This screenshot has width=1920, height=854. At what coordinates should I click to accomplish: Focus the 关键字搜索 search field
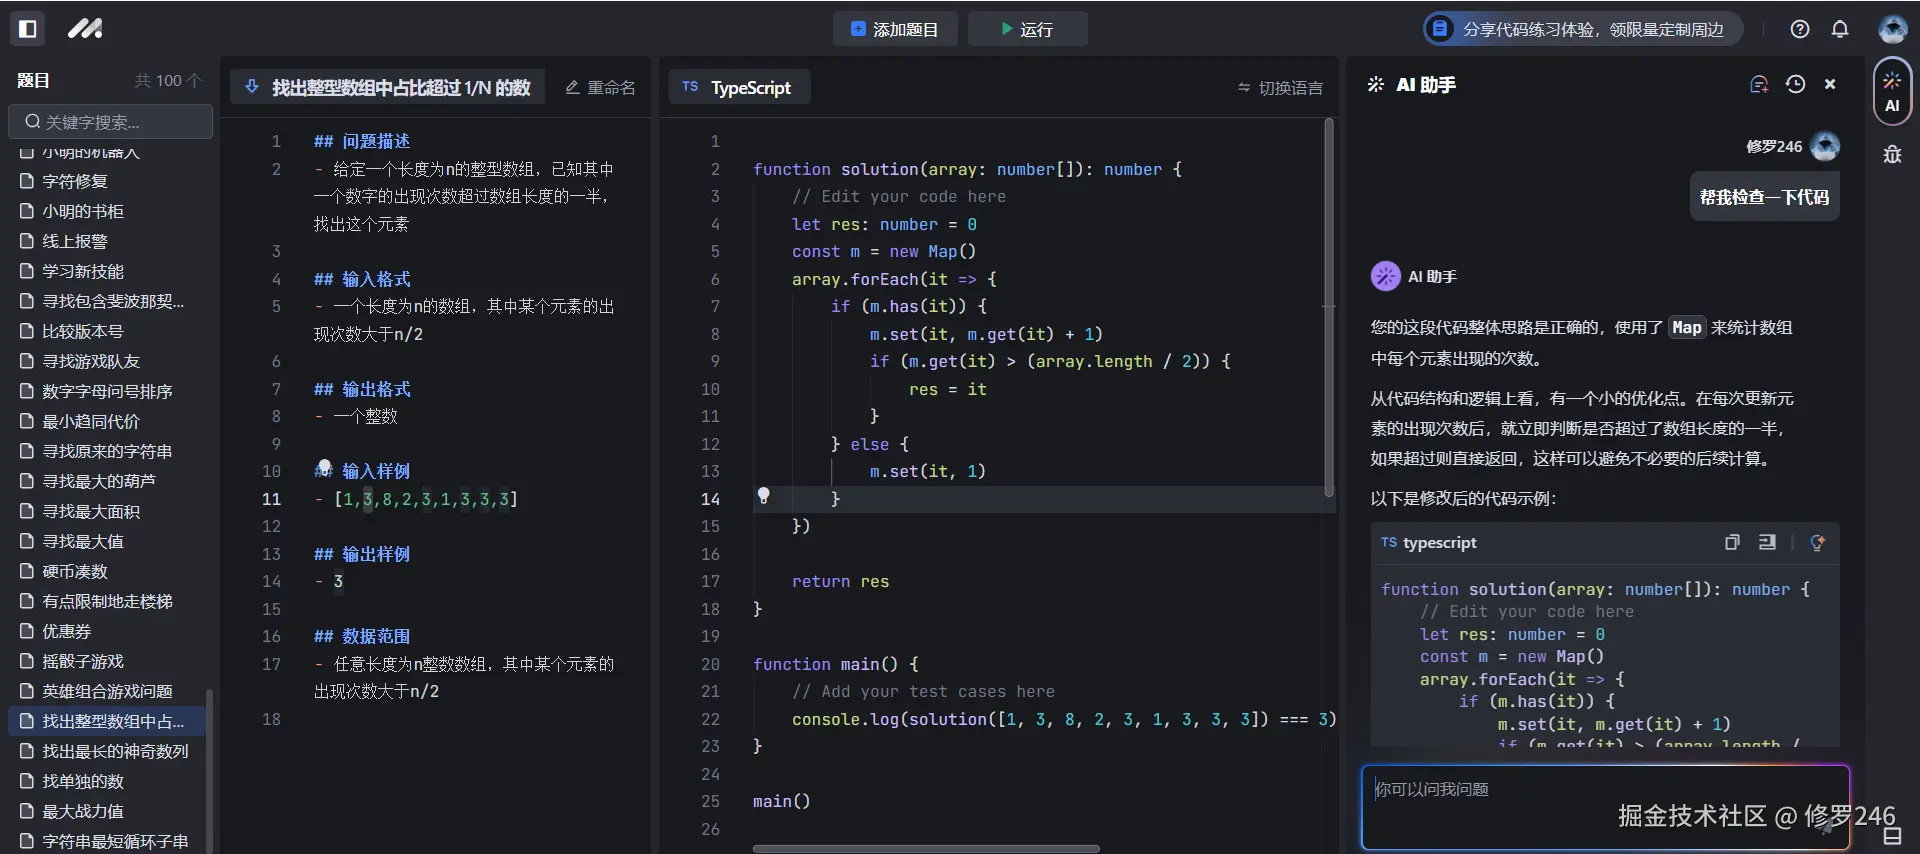(110, 122)
